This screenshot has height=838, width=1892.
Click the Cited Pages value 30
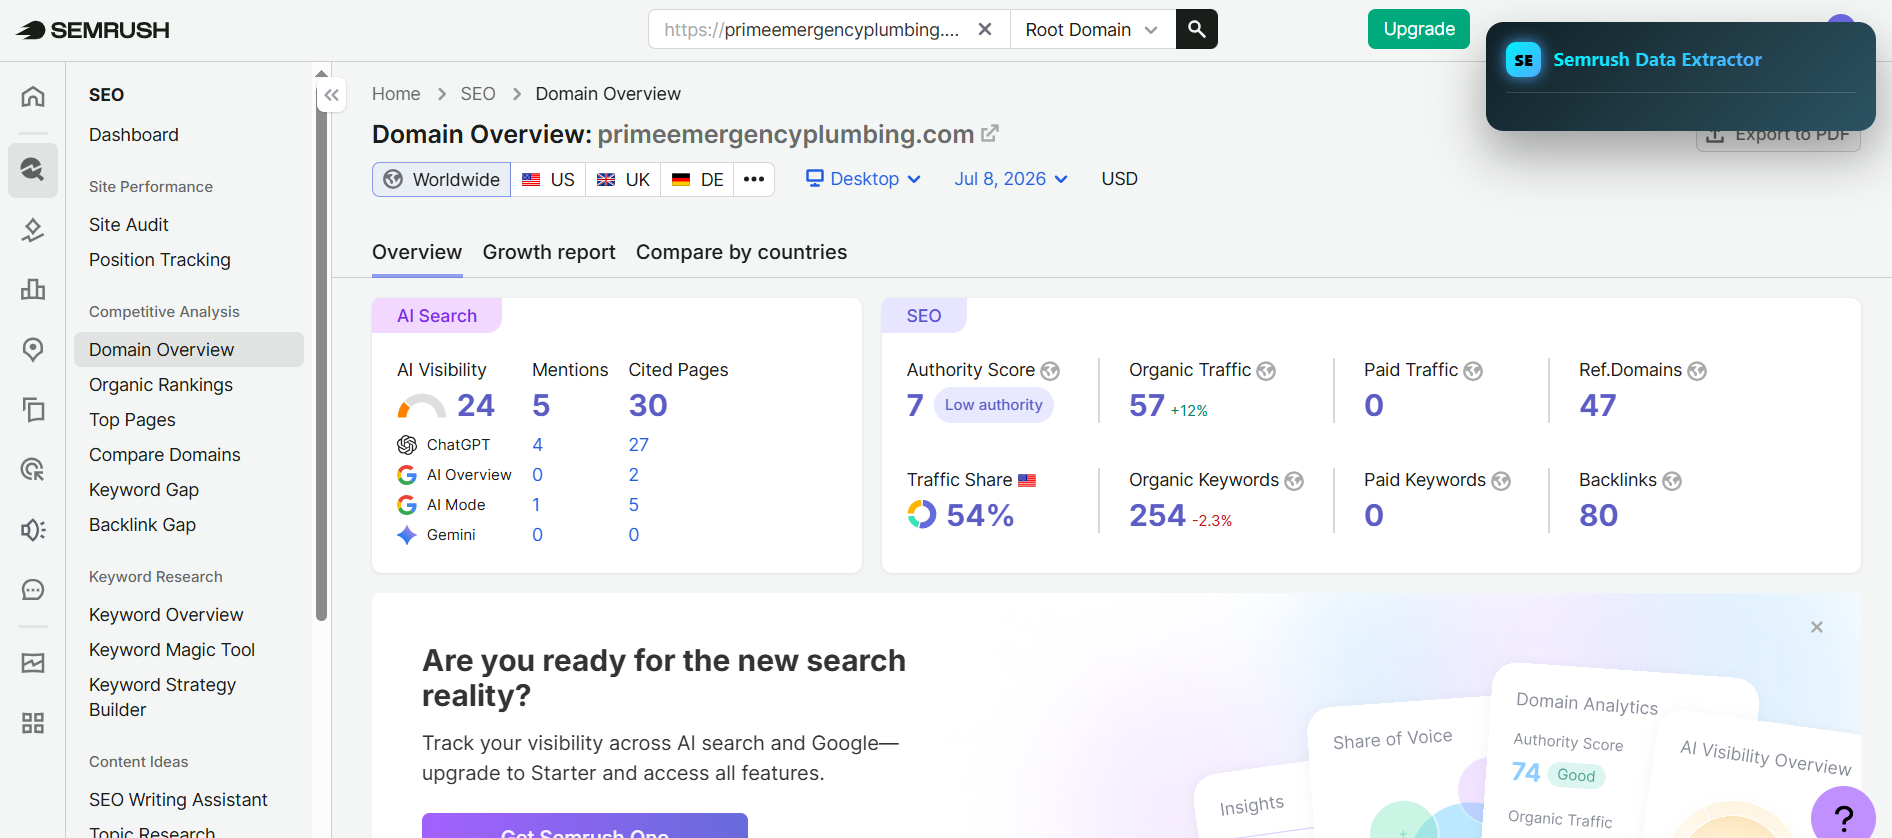(648, 405)
